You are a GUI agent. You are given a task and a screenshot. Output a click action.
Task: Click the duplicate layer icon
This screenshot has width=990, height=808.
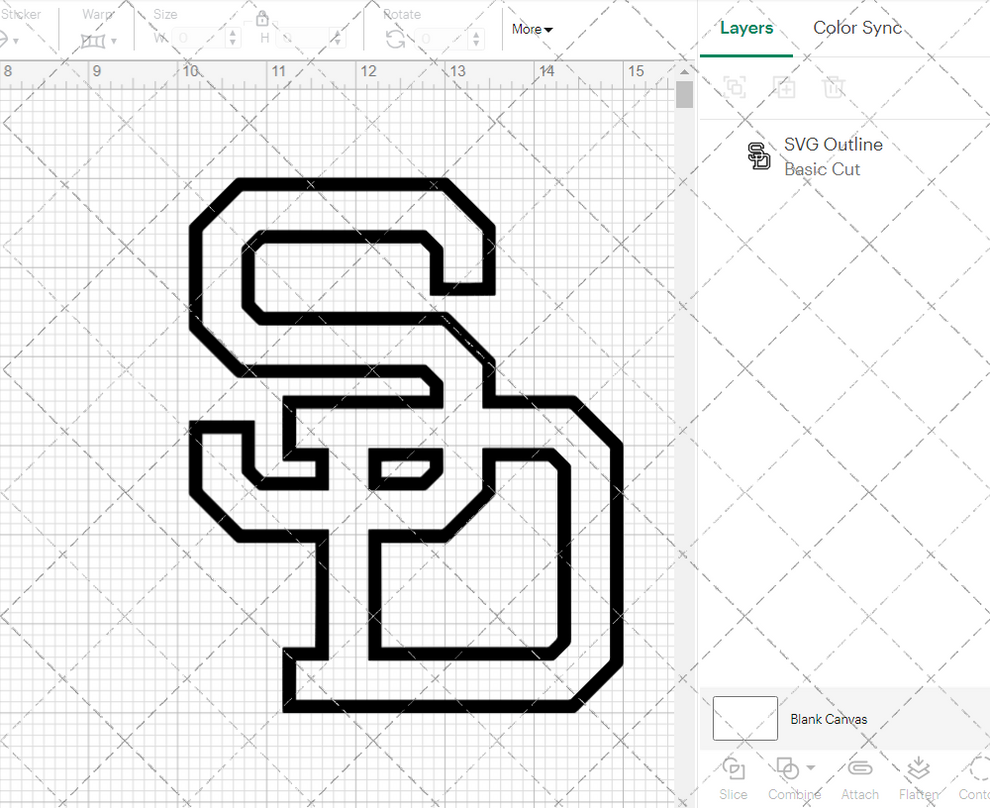point(784,87)
